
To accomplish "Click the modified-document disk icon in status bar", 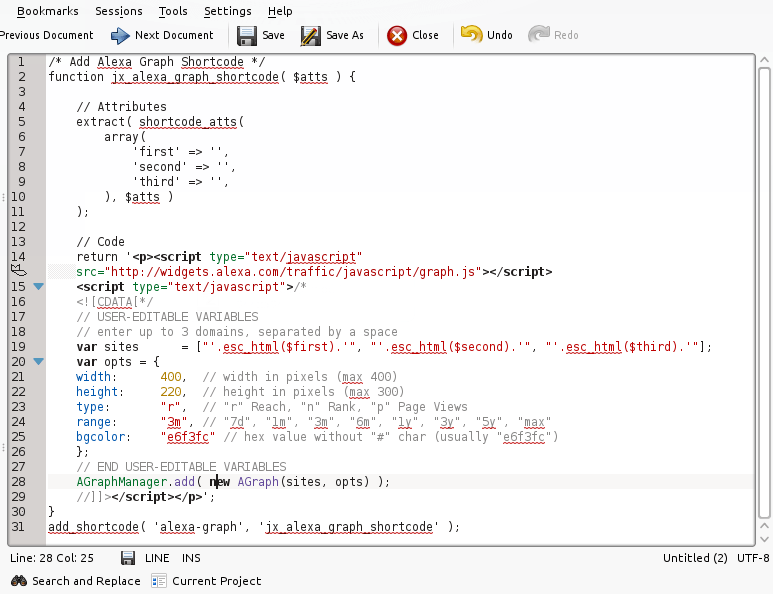I will [x=128, y=558].
